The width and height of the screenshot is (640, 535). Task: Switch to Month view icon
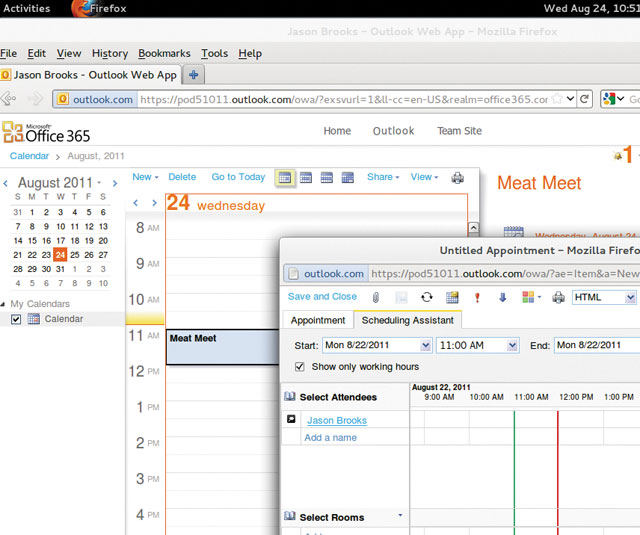[x=347, y=178]
